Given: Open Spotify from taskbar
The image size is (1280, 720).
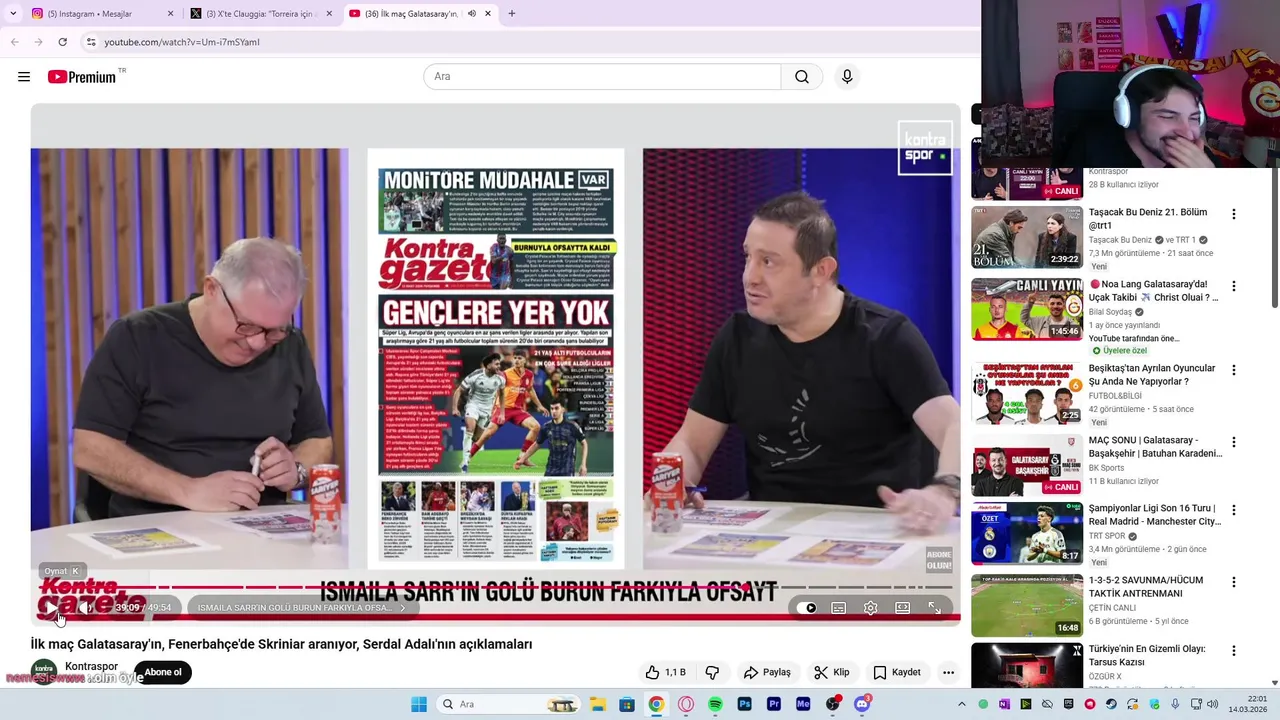Looking at the screenshot, I should click(715, 704).
